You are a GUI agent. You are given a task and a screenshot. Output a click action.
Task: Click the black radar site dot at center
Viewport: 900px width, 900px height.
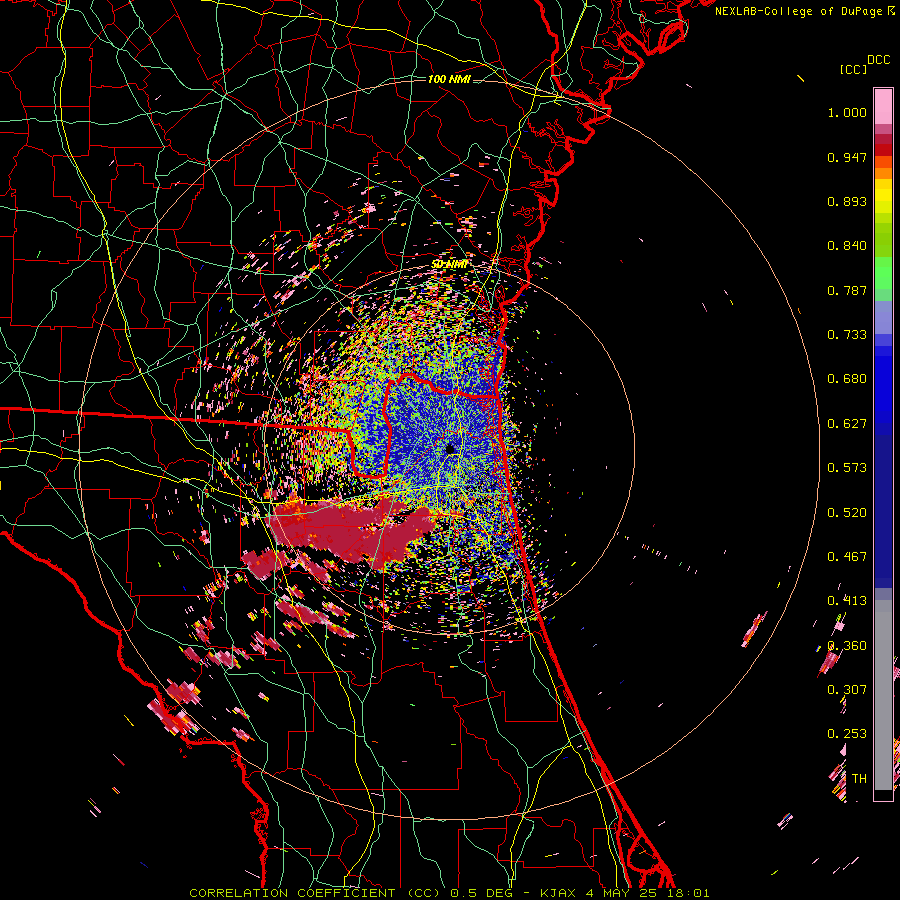point(451,448)
